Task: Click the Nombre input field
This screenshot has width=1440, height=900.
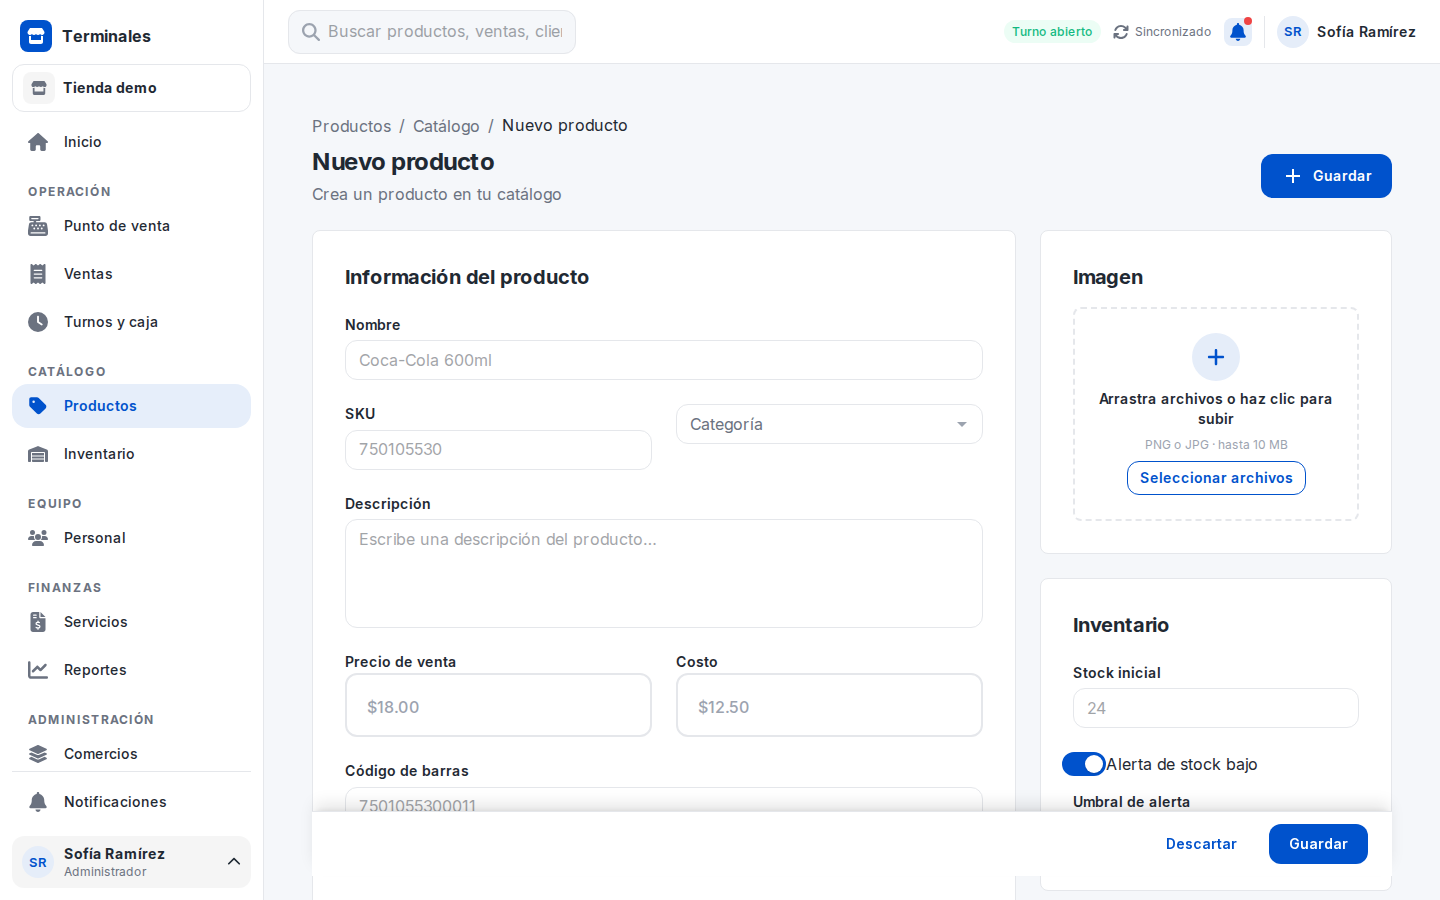Action: click(664, 360)
